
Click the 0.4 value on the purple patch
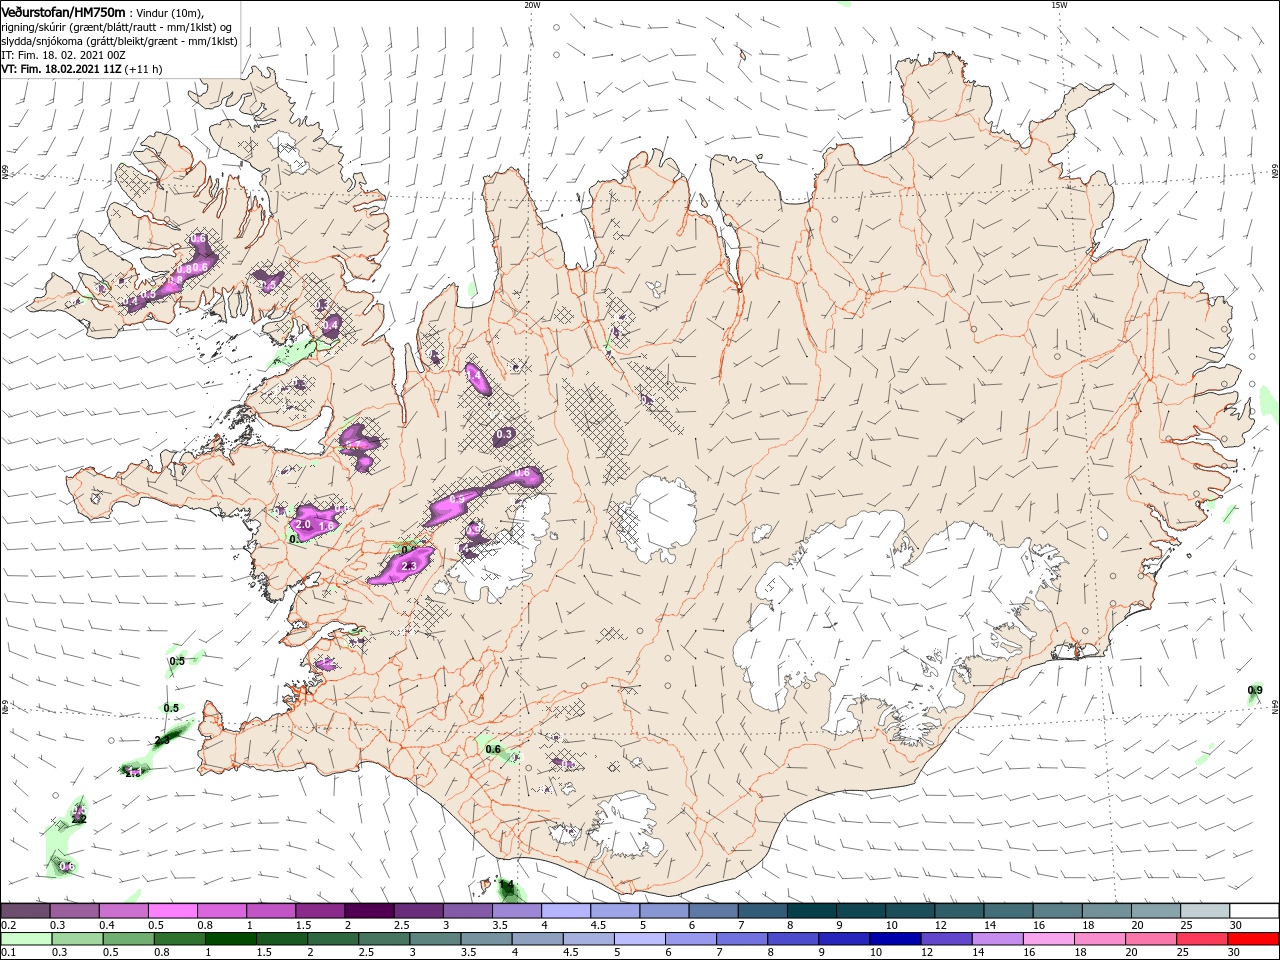coord(331,325)
